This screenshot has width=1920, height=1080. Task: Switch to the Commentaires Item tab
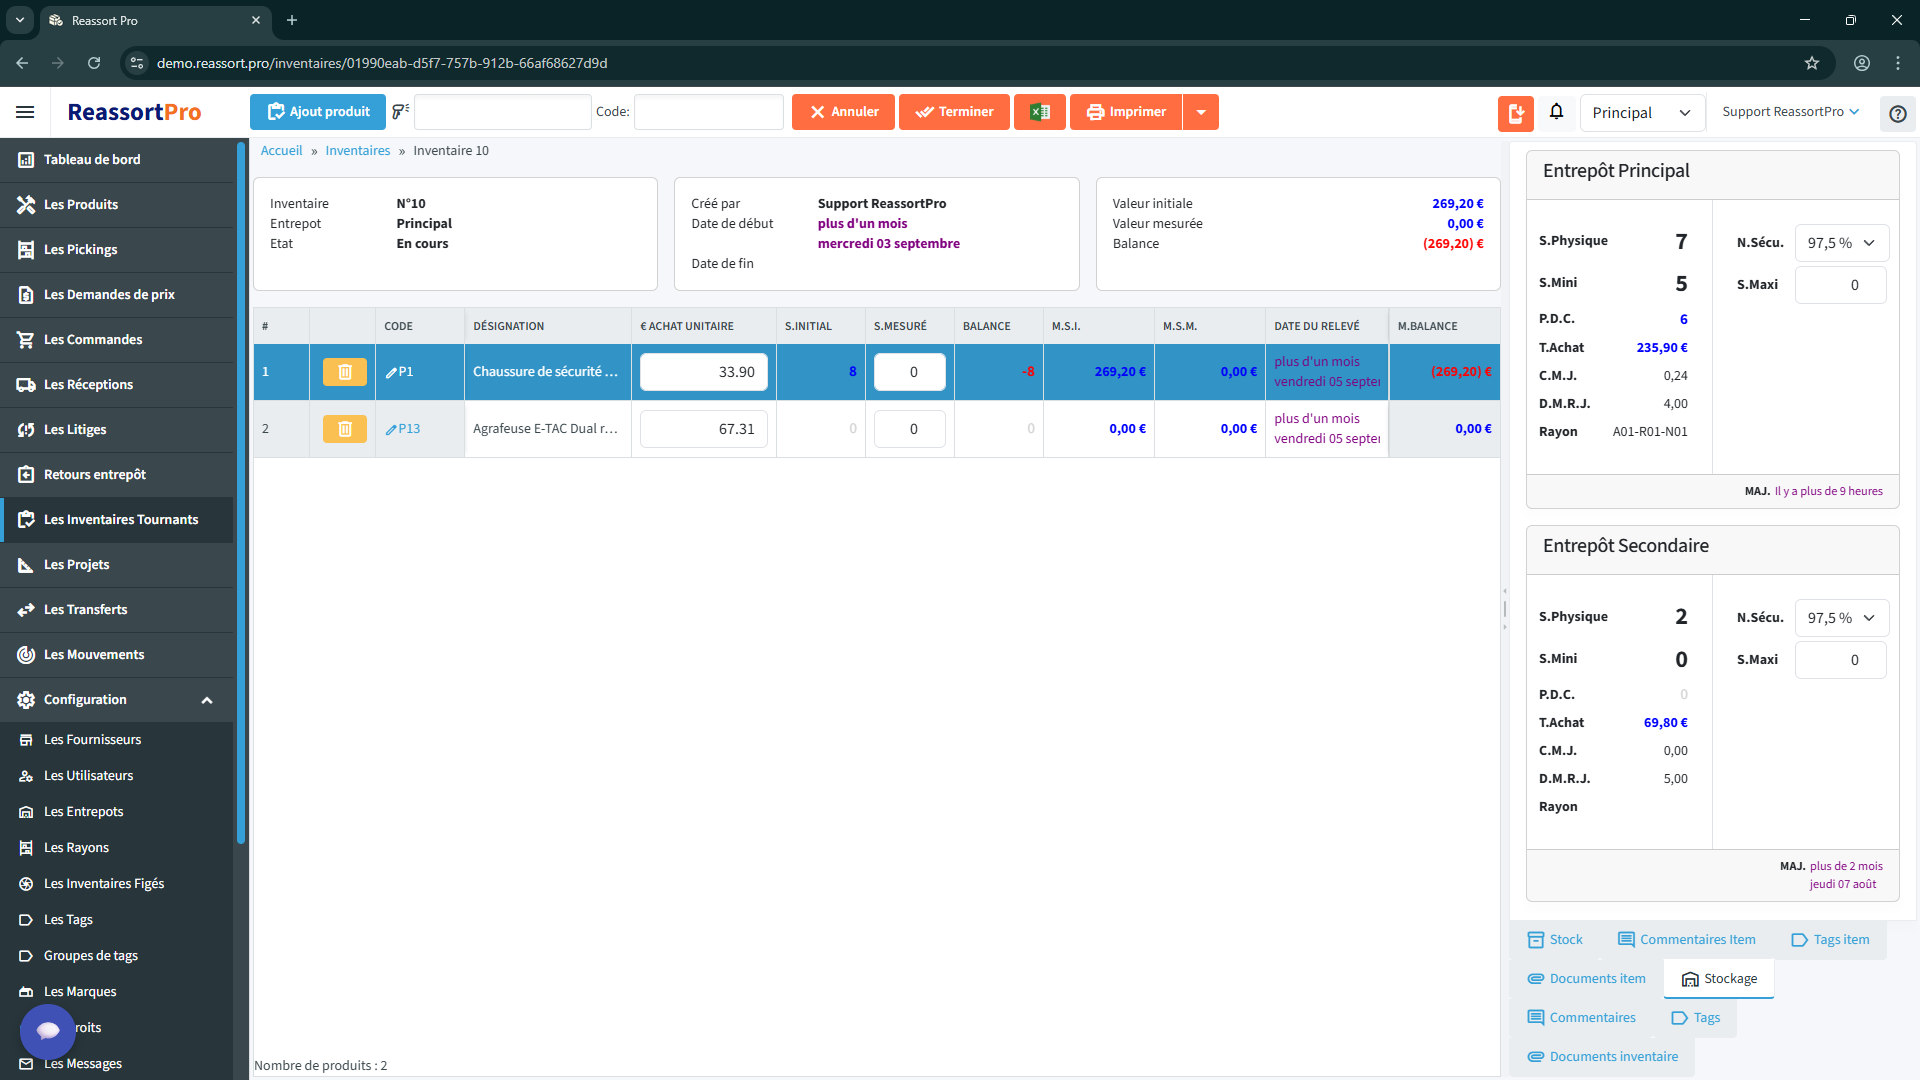coord(1686,940)
